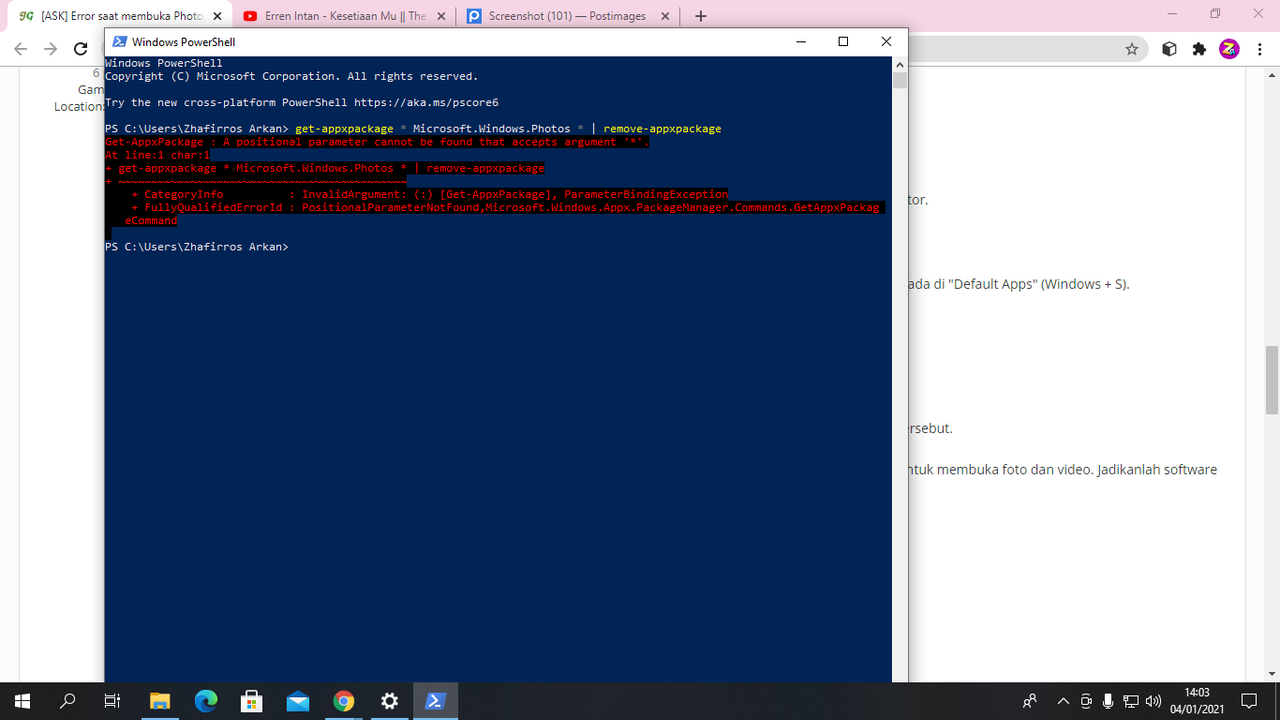Launch the Mail app from the taskbar
Viewport: 1280px width, 720px height.
point(297,700)
